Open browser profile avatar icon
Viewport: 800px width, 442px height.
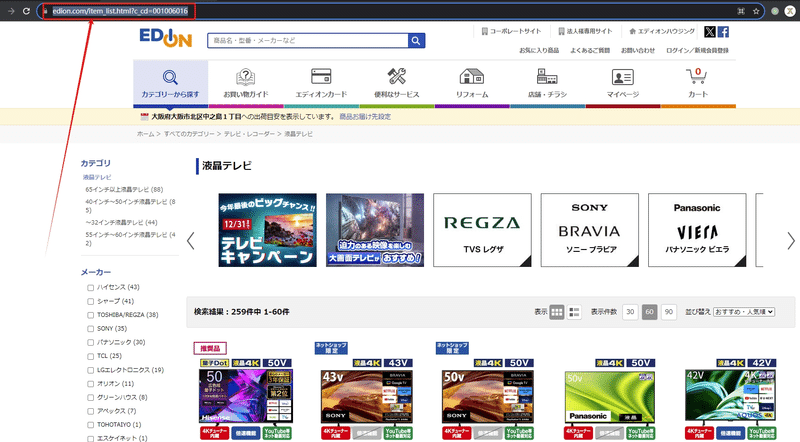tap(790, 11)
